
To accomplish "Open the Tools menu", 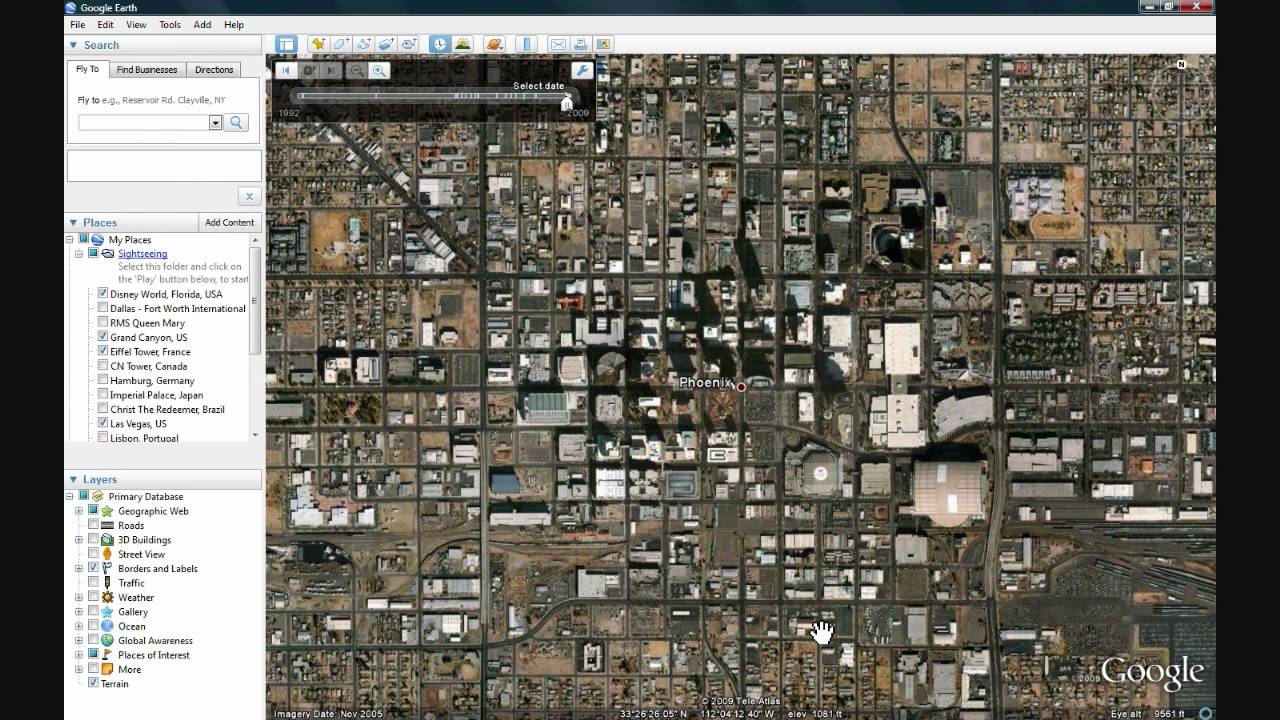I will click(x=170, y=25).
